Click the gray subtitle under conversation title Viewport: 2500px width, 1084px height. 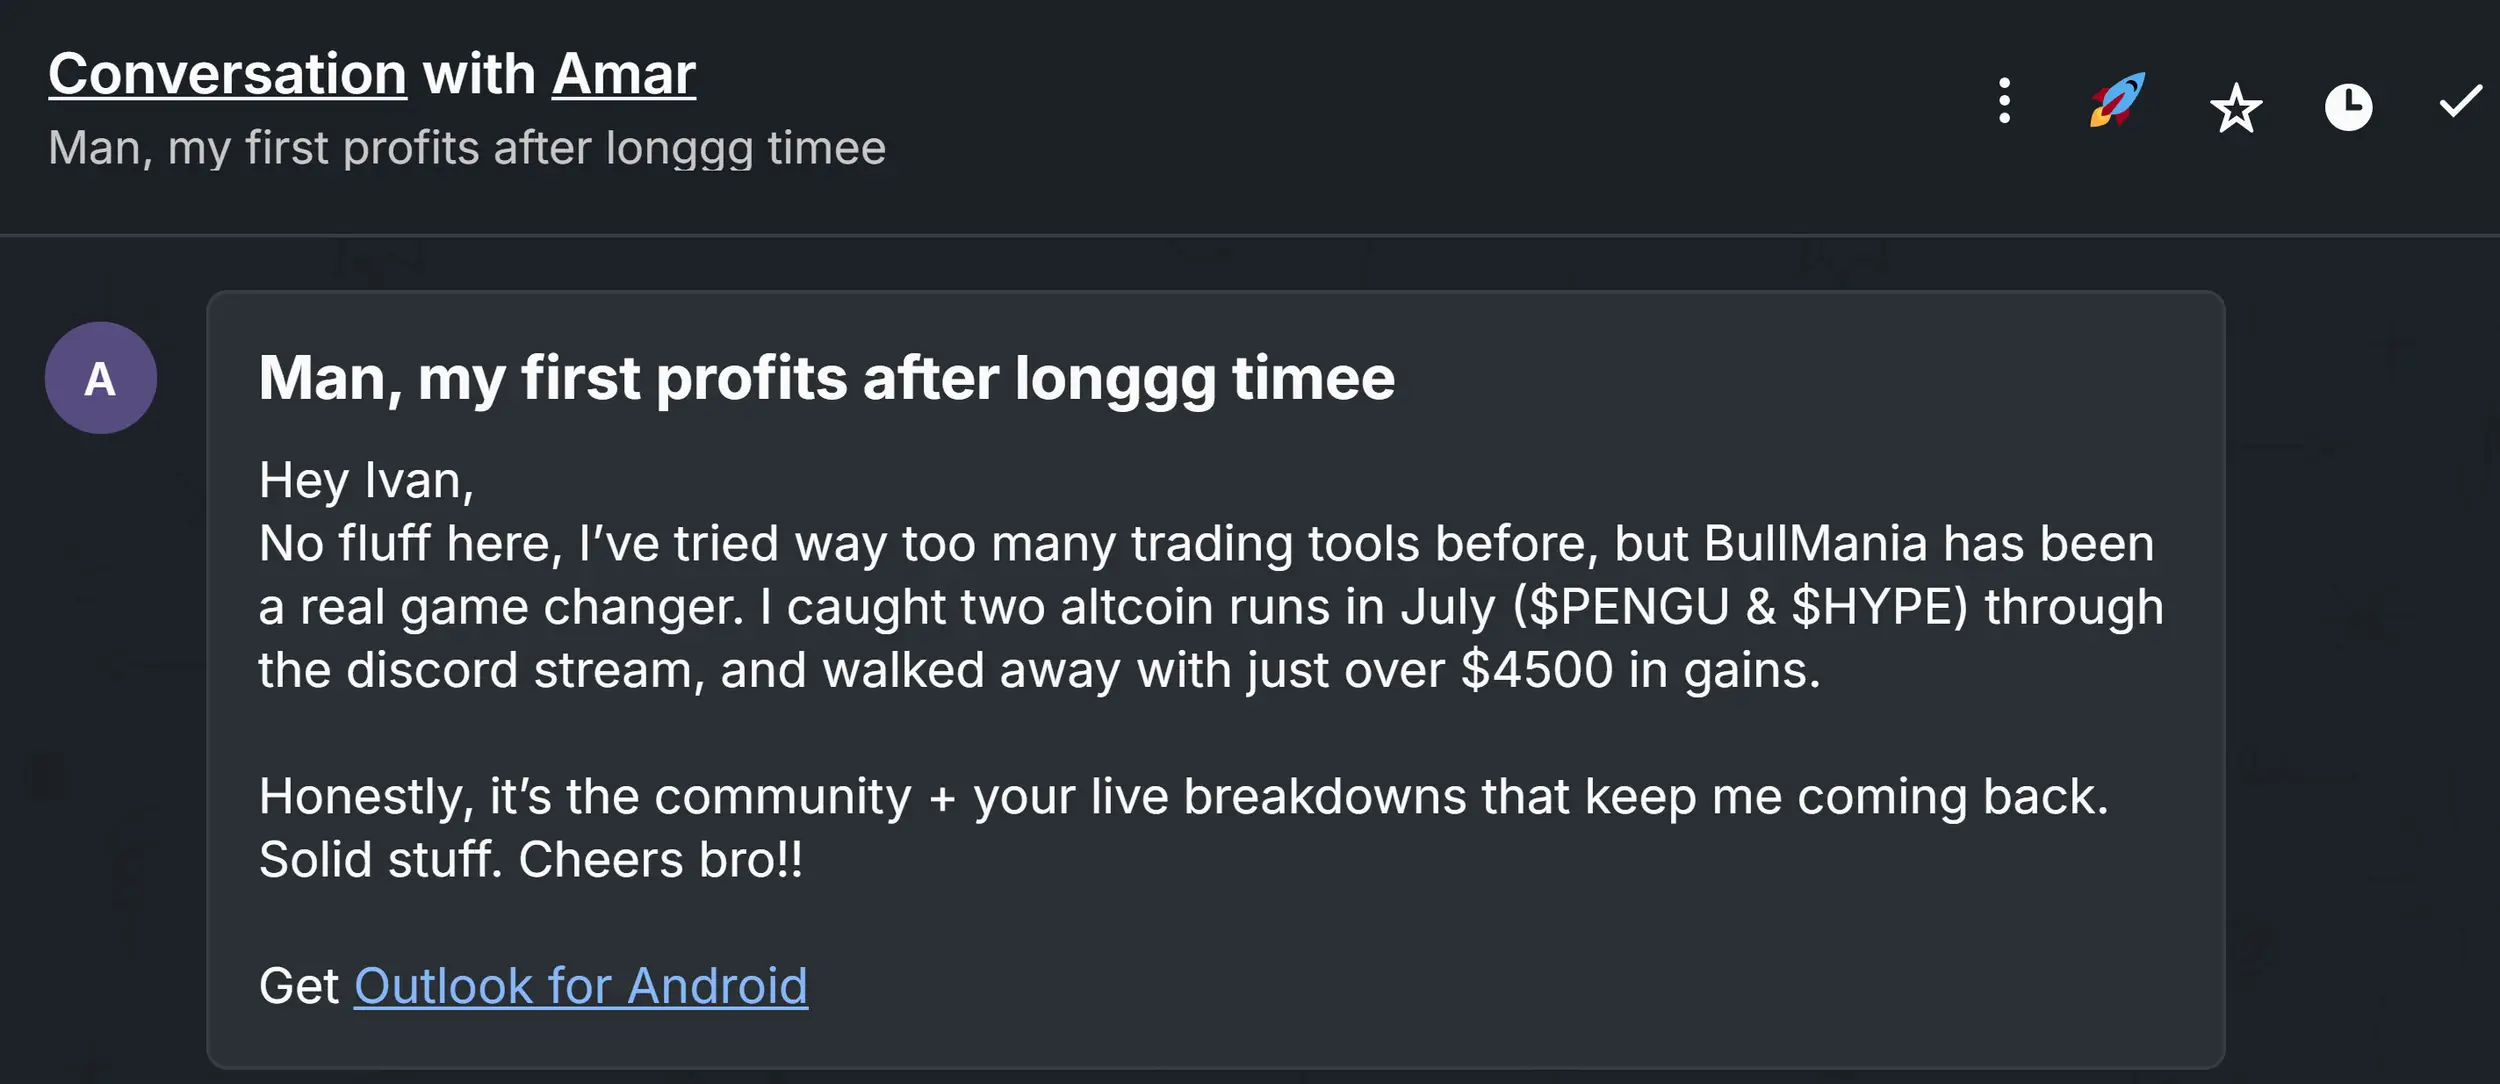pos(467,148)
